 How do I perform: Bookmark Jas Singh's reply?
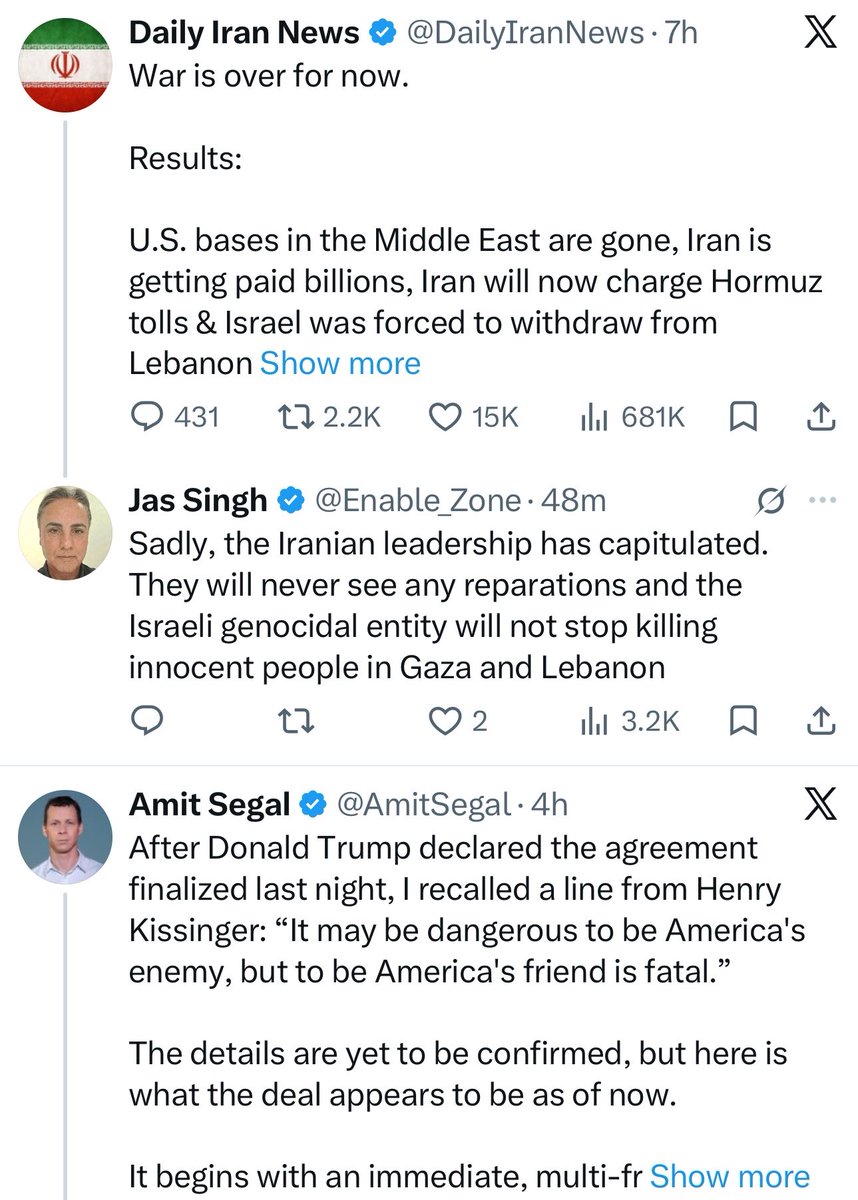pyautogui.click(x=743, y=720)
